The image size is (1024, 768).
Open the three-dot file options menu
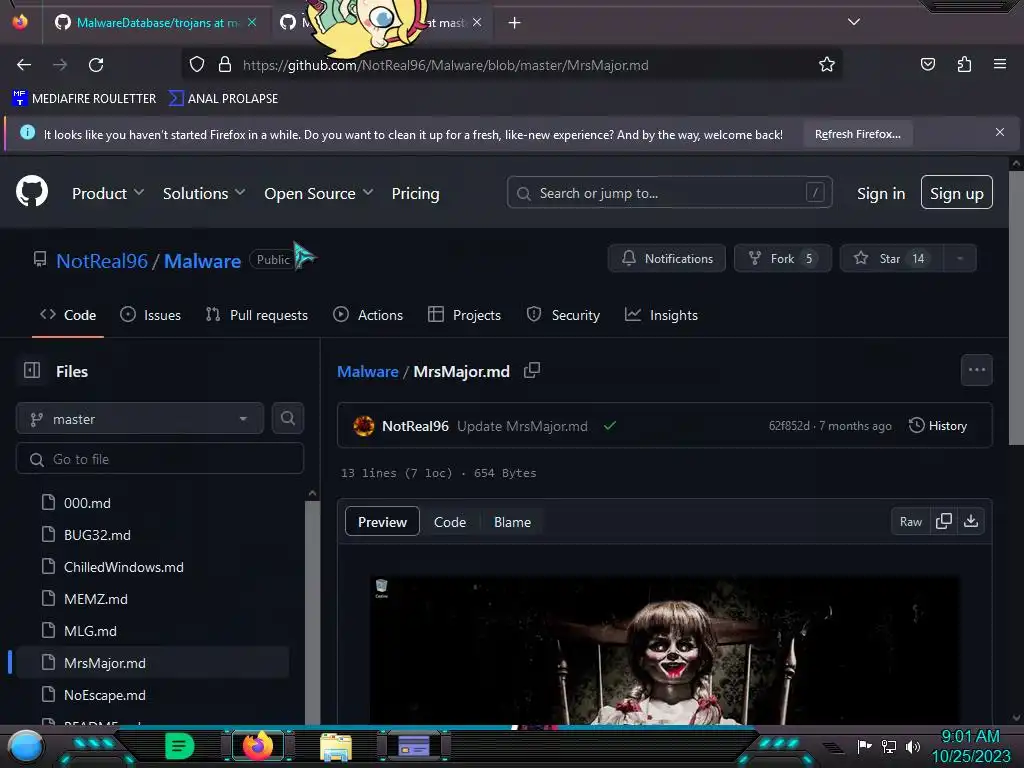(x=976, y=370)
